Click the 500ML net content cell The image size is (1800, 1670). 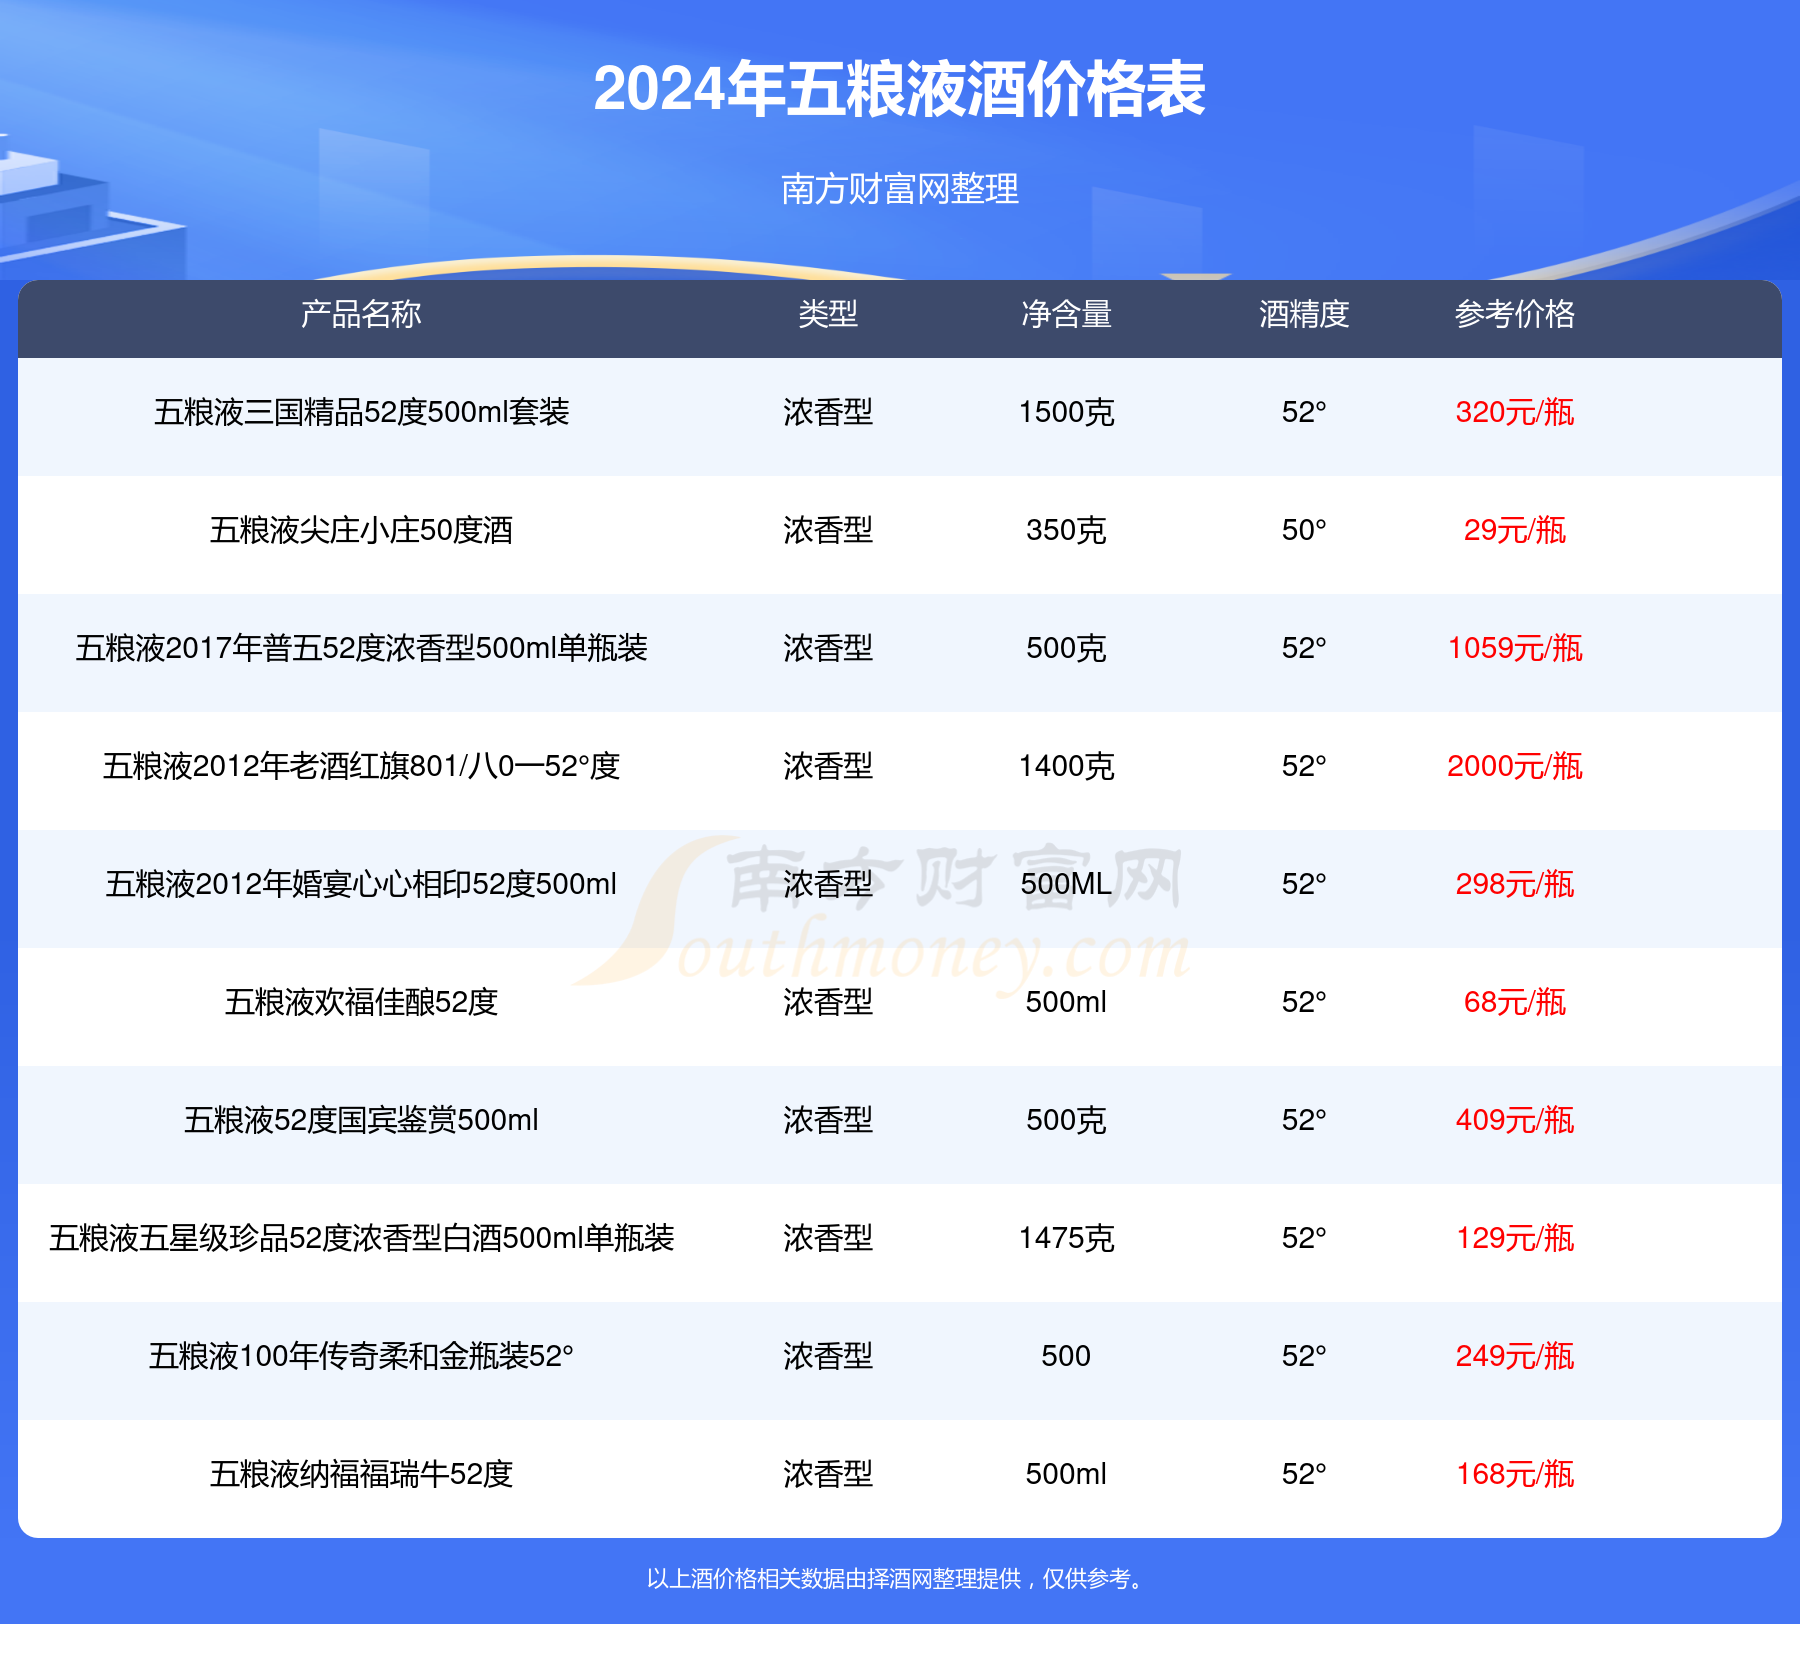[x=1066, y=884]
